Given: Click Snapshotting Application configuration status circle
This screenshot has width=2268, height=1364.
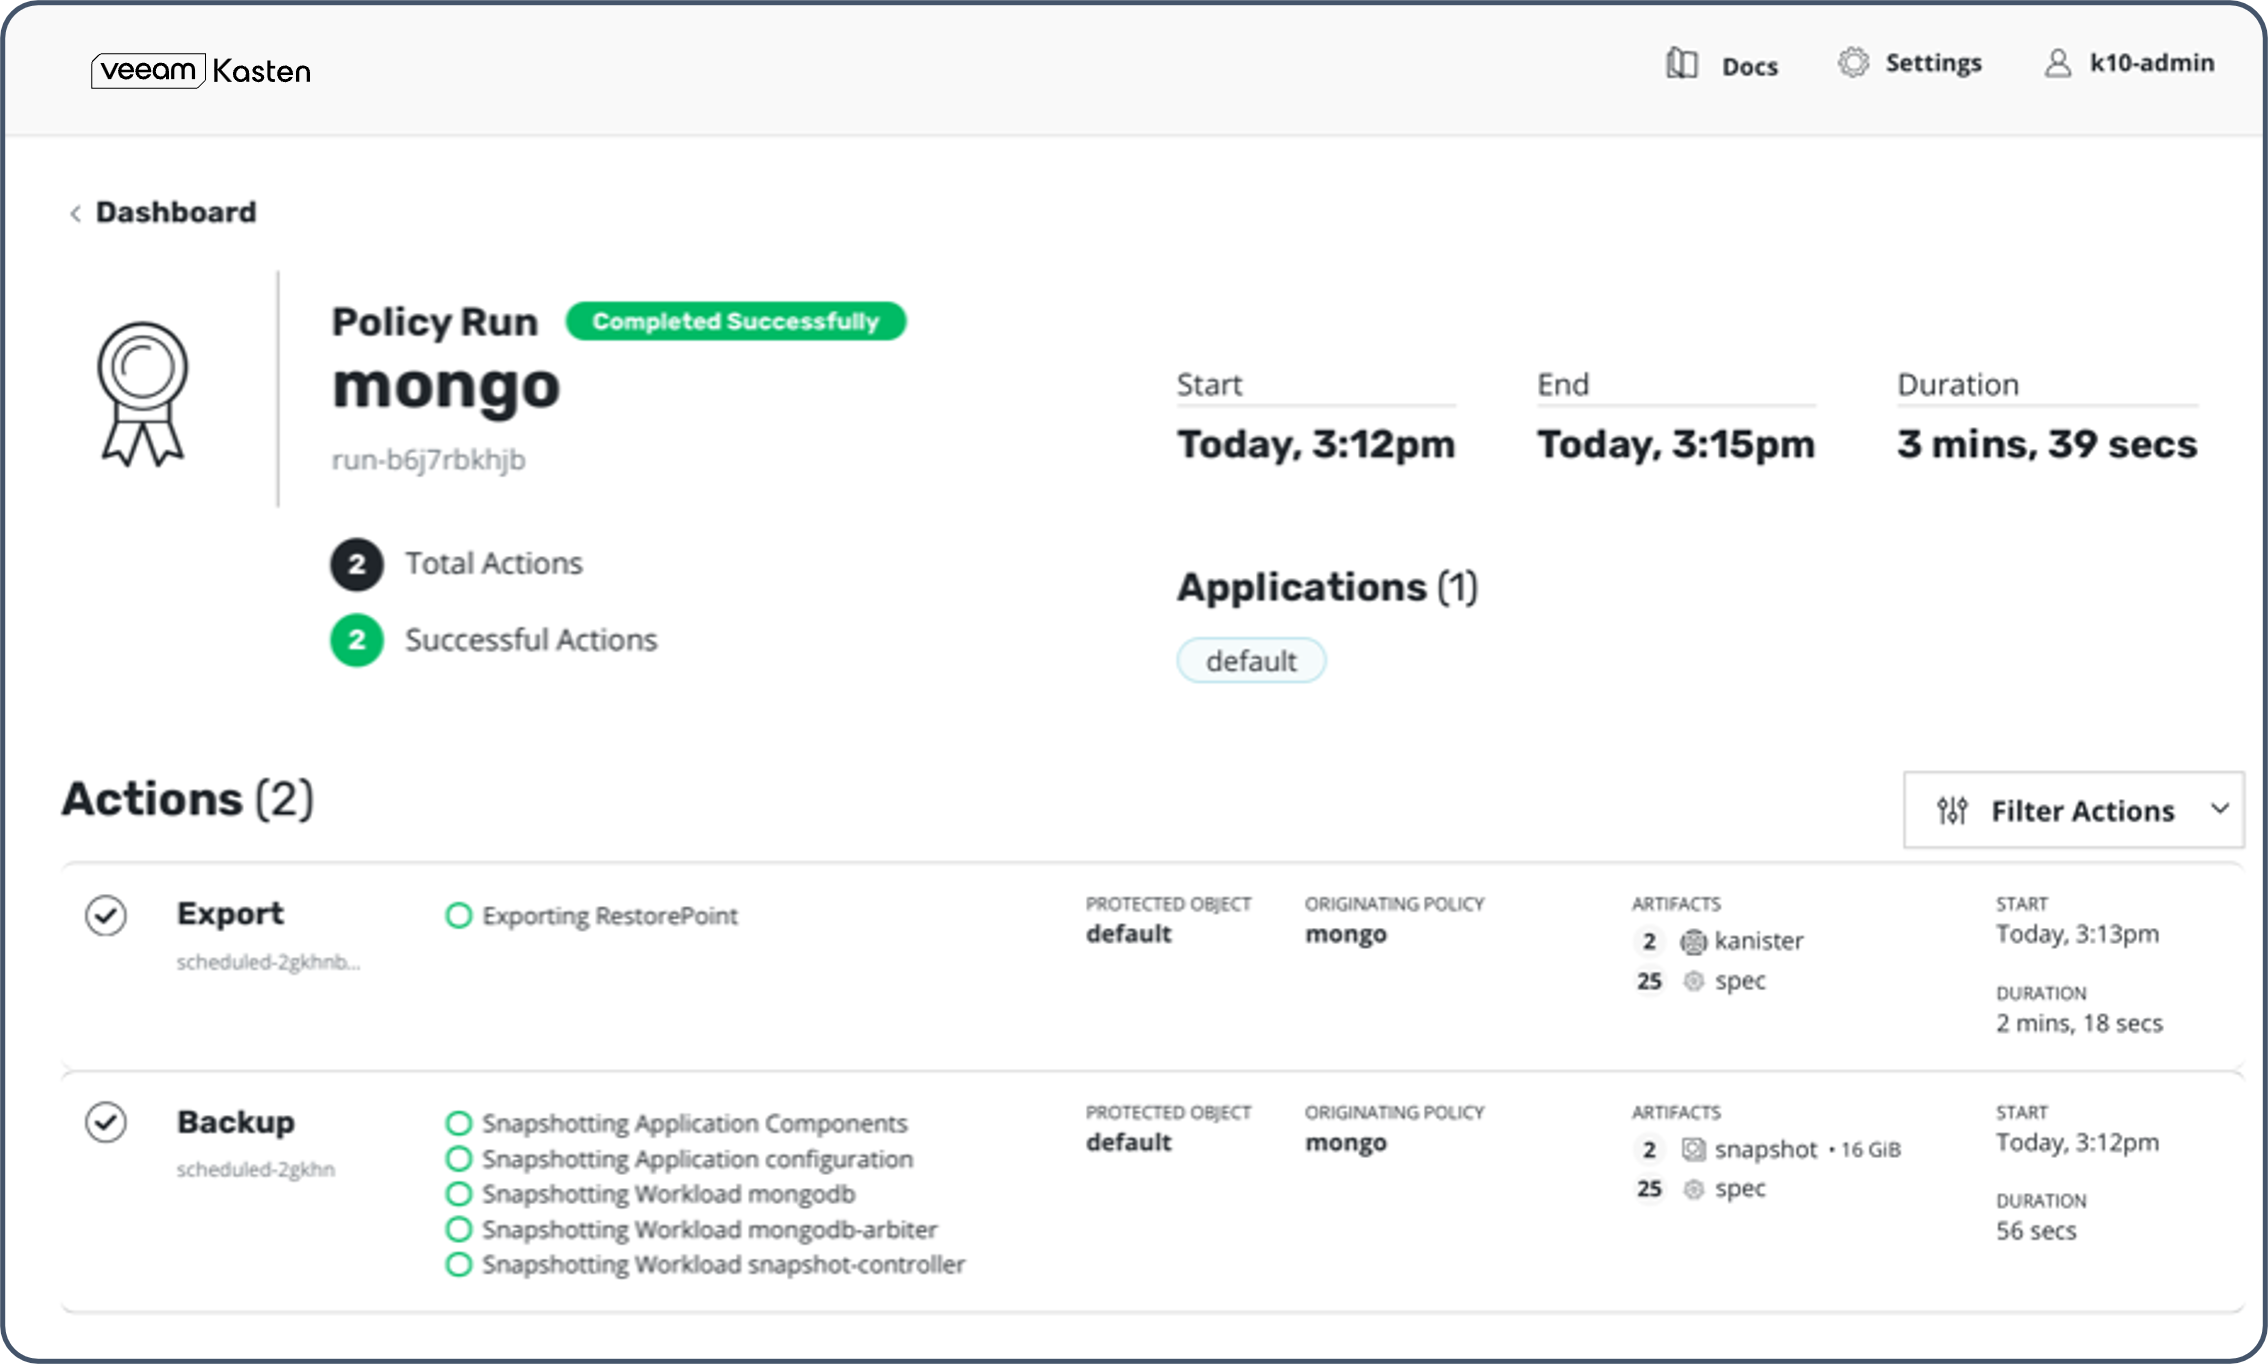Looking at the screenshot, I should (458, 1158).
